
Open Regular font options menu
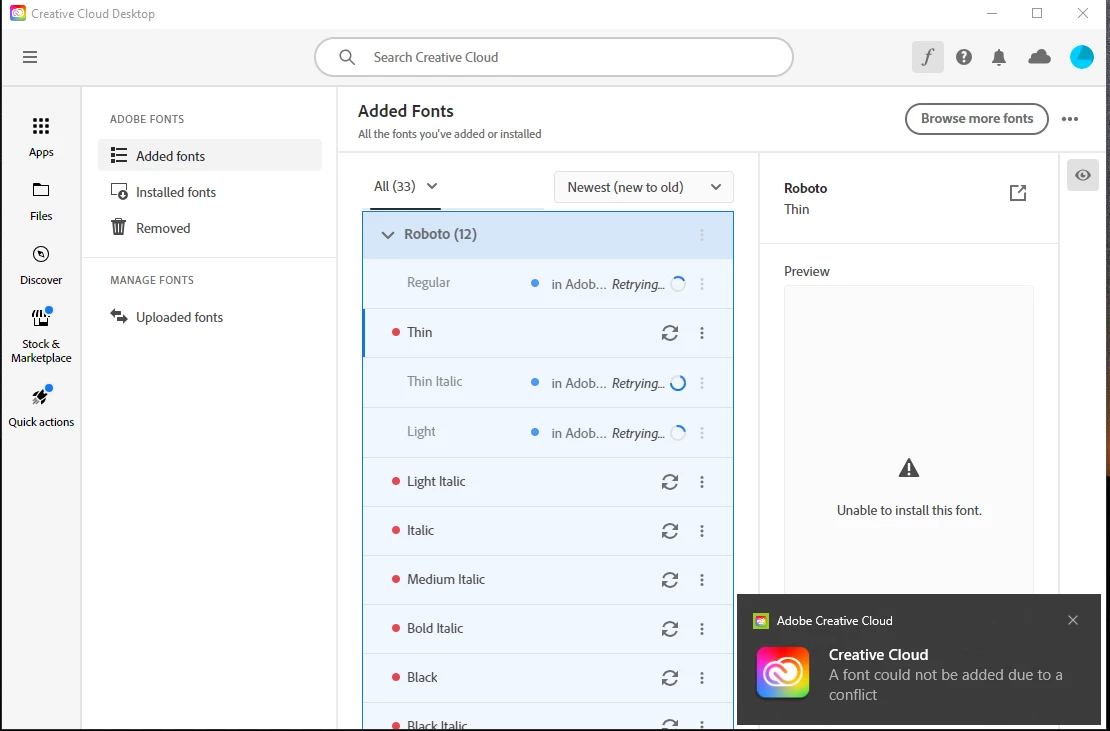click(x=702, y=284)
